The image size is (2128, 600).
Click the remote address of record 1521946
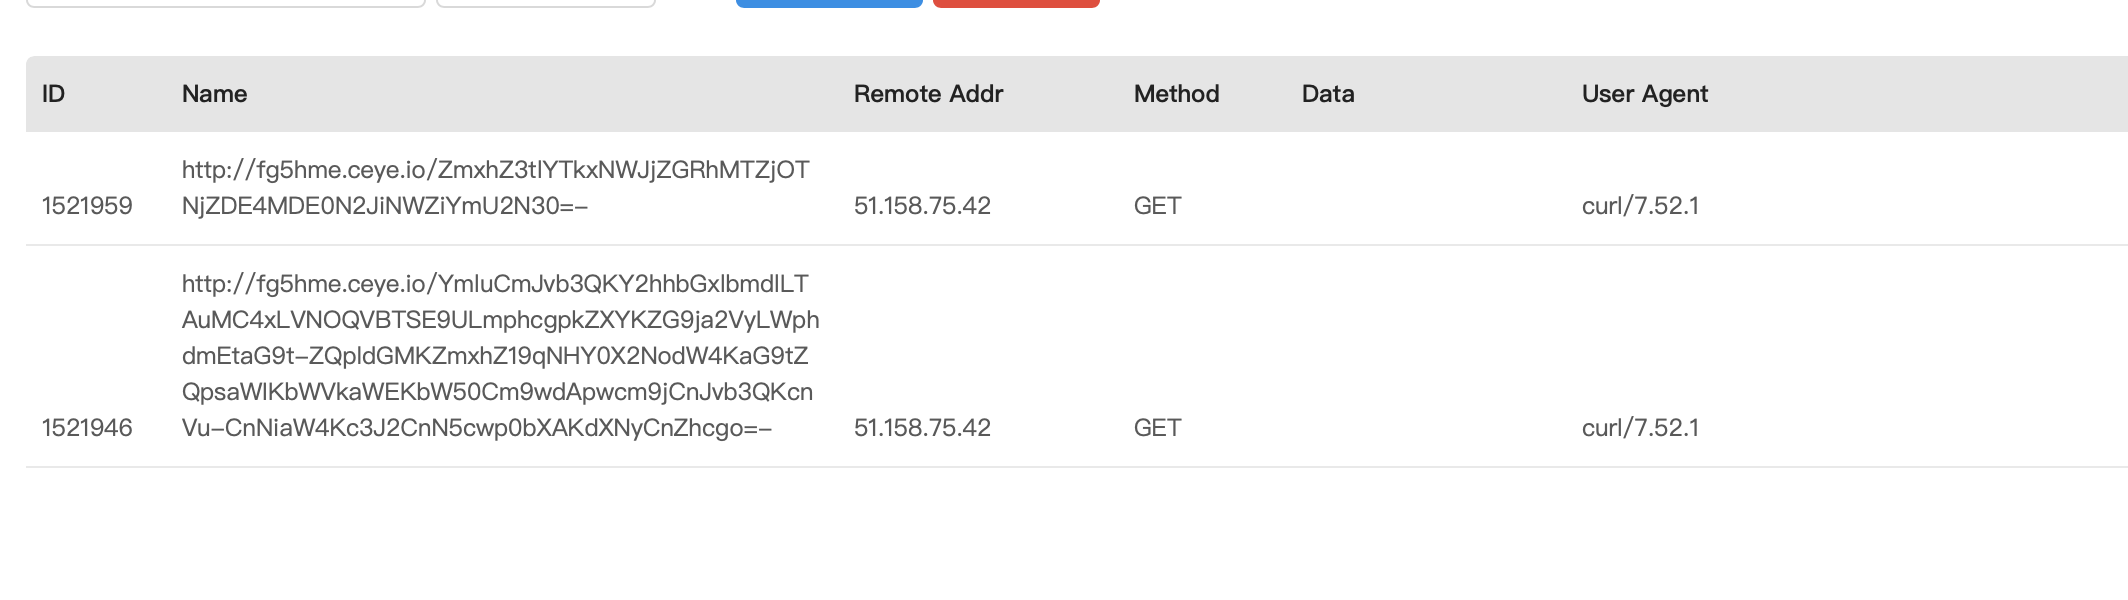coord(922,428)
